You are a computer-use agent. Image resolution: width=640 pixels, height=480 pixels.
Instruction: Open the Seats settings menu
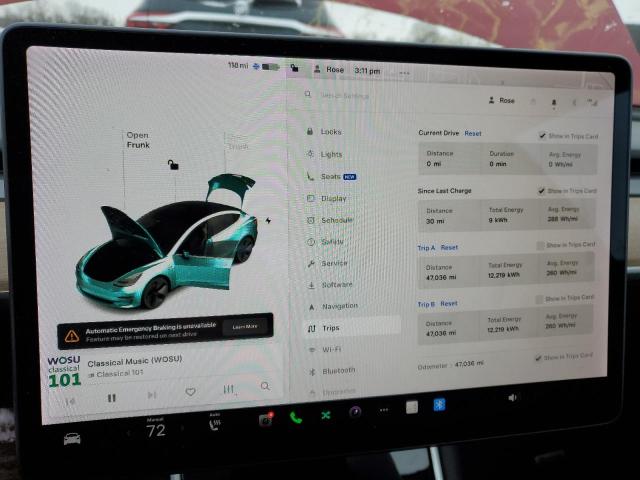tap(331, 176)
